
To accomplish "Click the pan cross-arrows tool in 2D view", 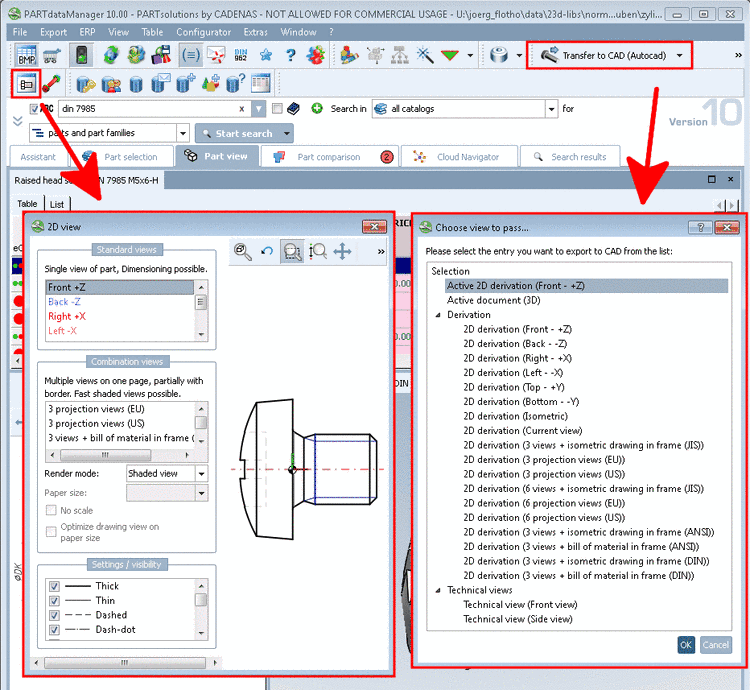I will click(342, 252).
